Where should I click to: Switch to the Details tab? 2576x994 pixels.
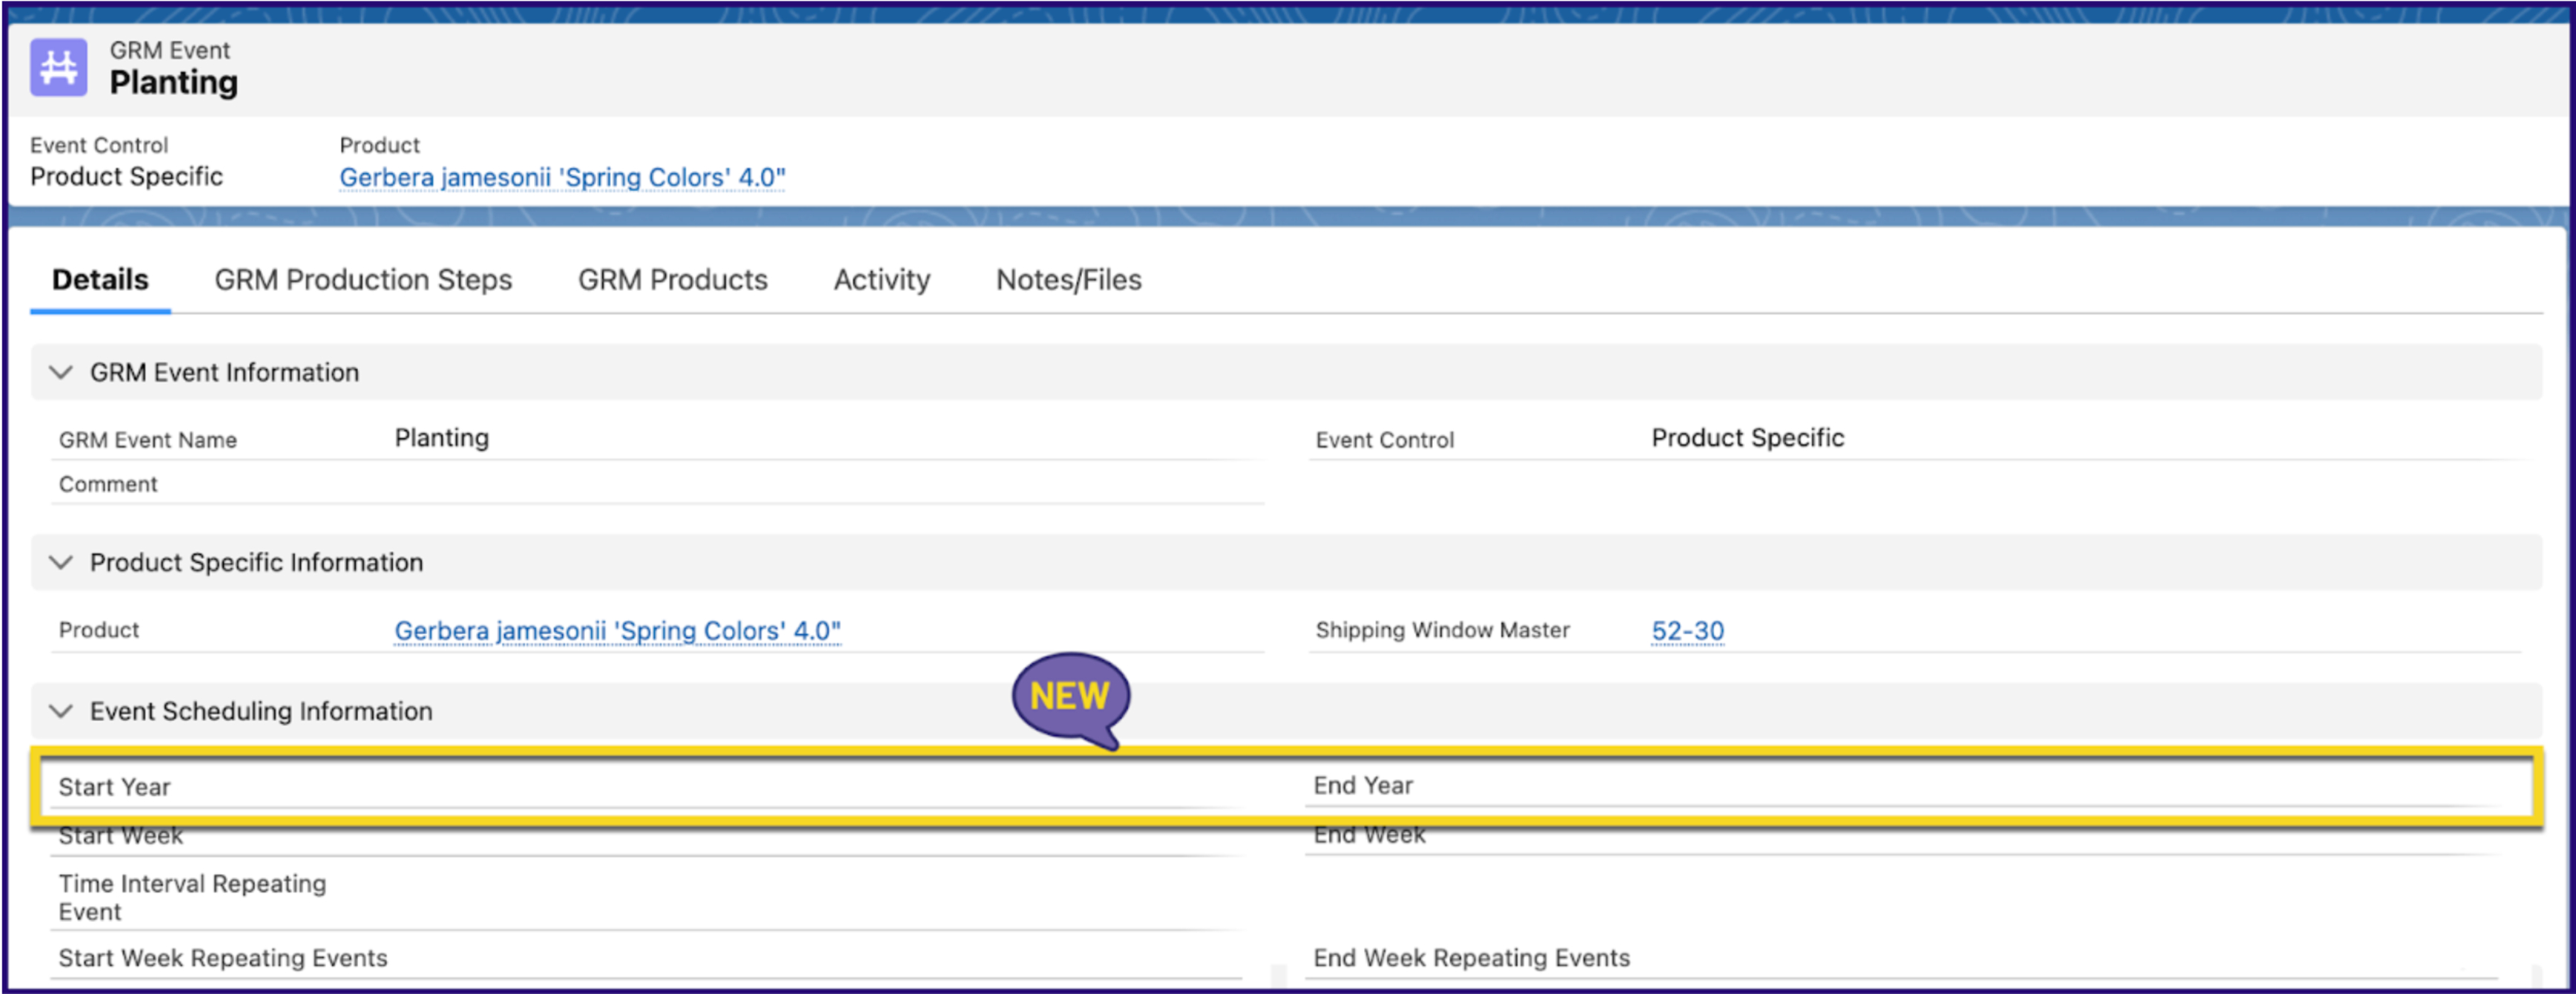click(100, 280)
